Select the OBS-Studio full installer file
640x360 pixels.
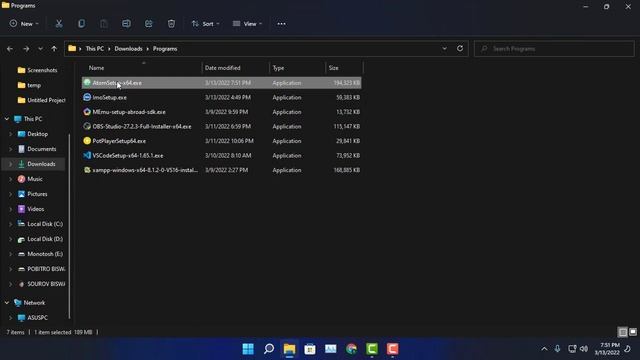[222, 127]
